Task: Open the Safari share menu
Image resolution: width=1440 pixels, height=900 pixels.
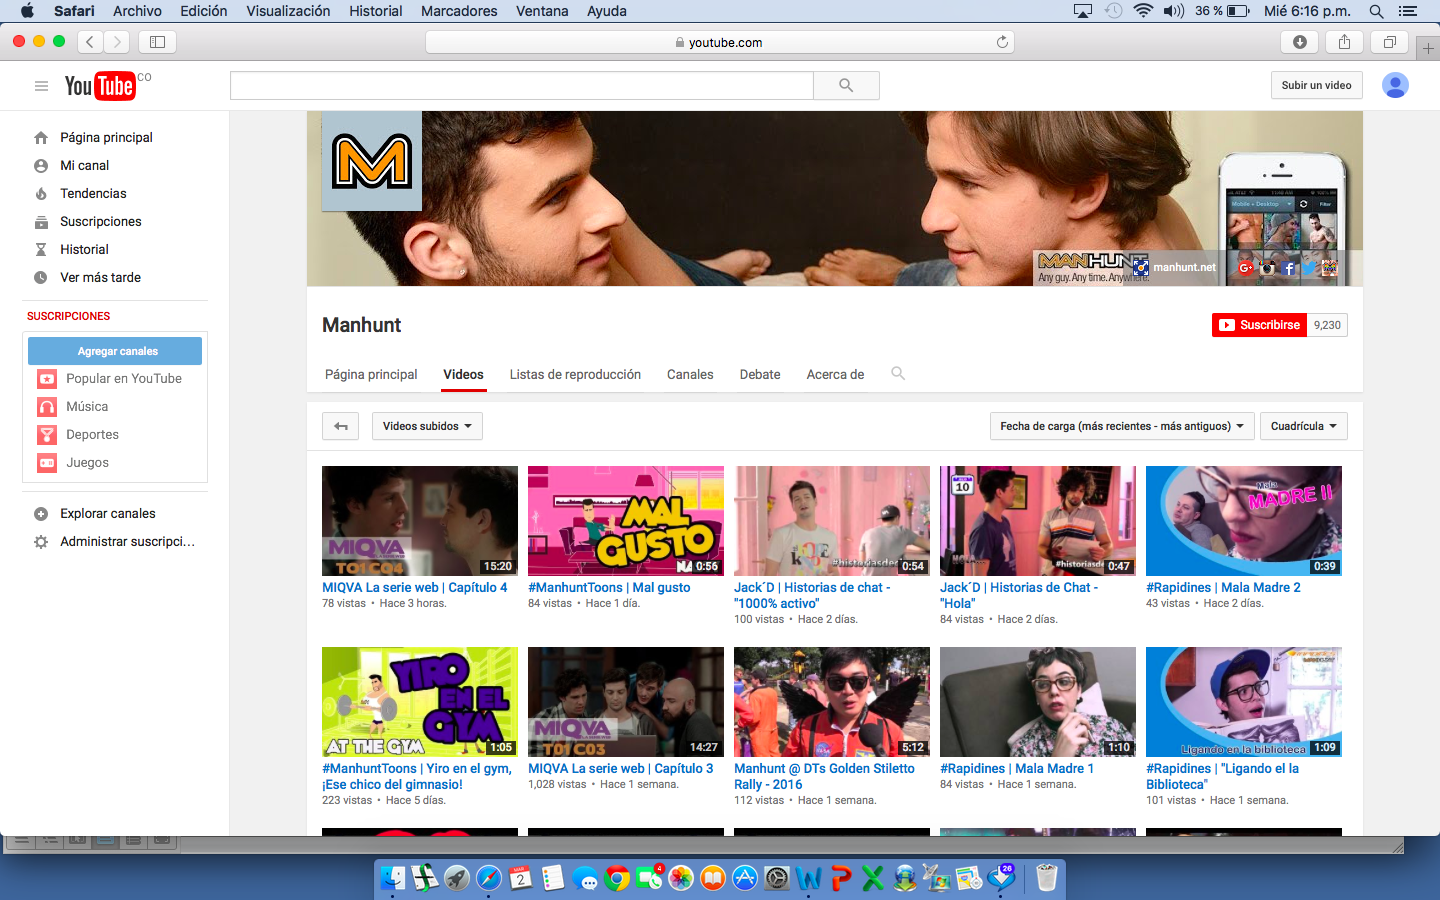Action: point(1344,42)
